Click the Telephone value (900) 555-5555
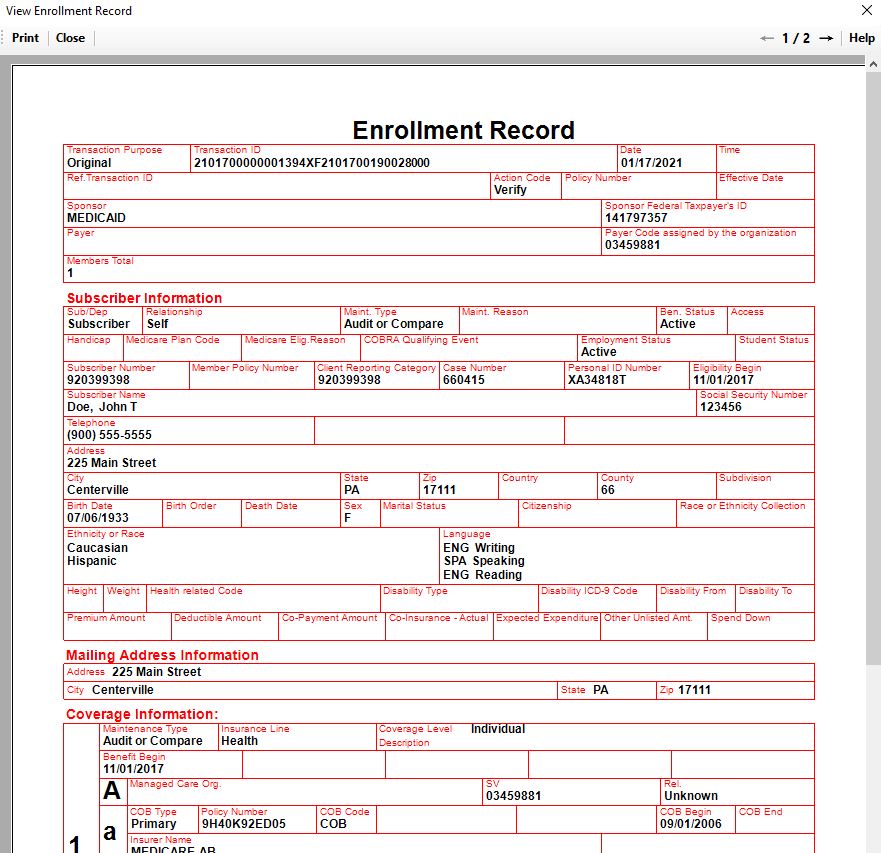 (109, 435)
